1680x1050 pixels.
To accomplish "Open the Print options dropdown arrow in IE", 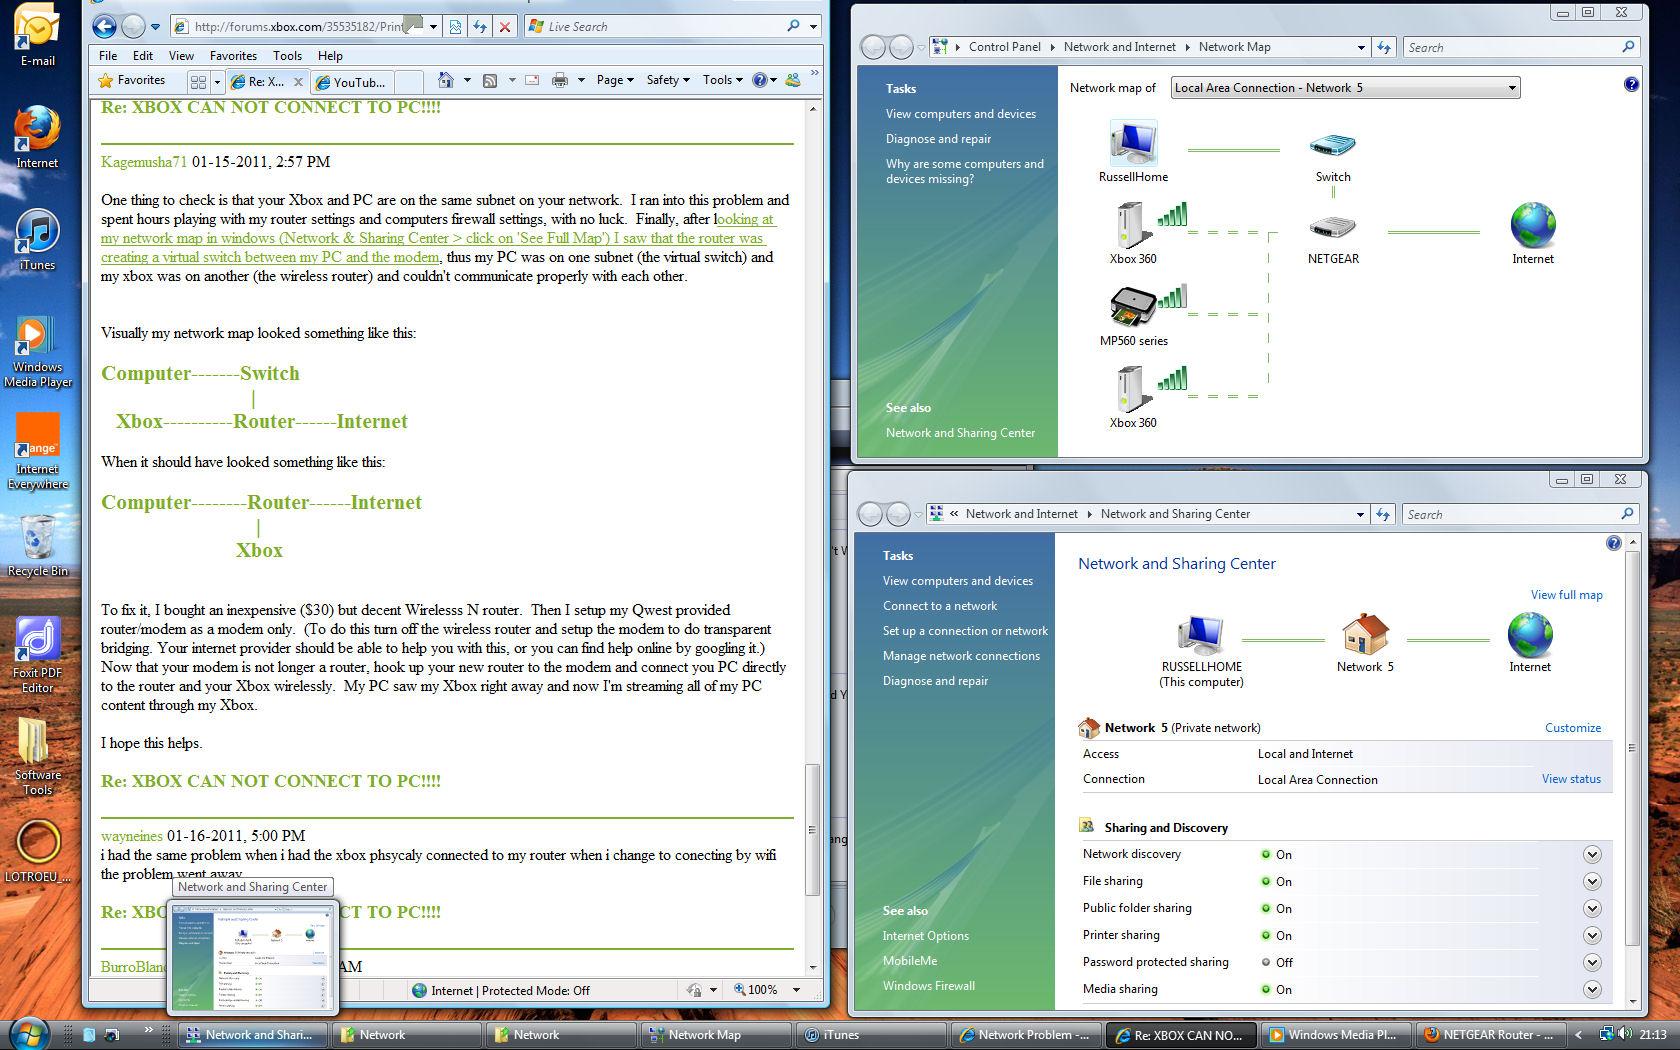I will [580, 80].
